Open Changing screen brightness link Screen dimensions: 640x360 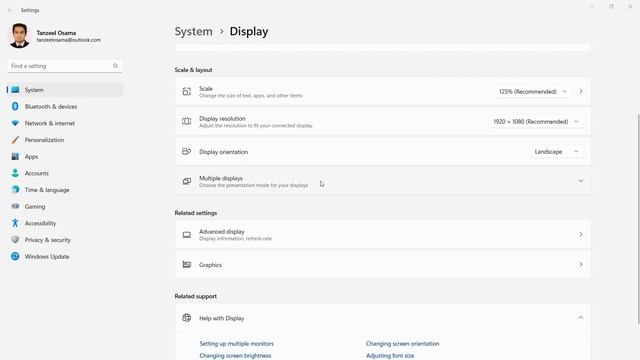click(x=235, y=356)
